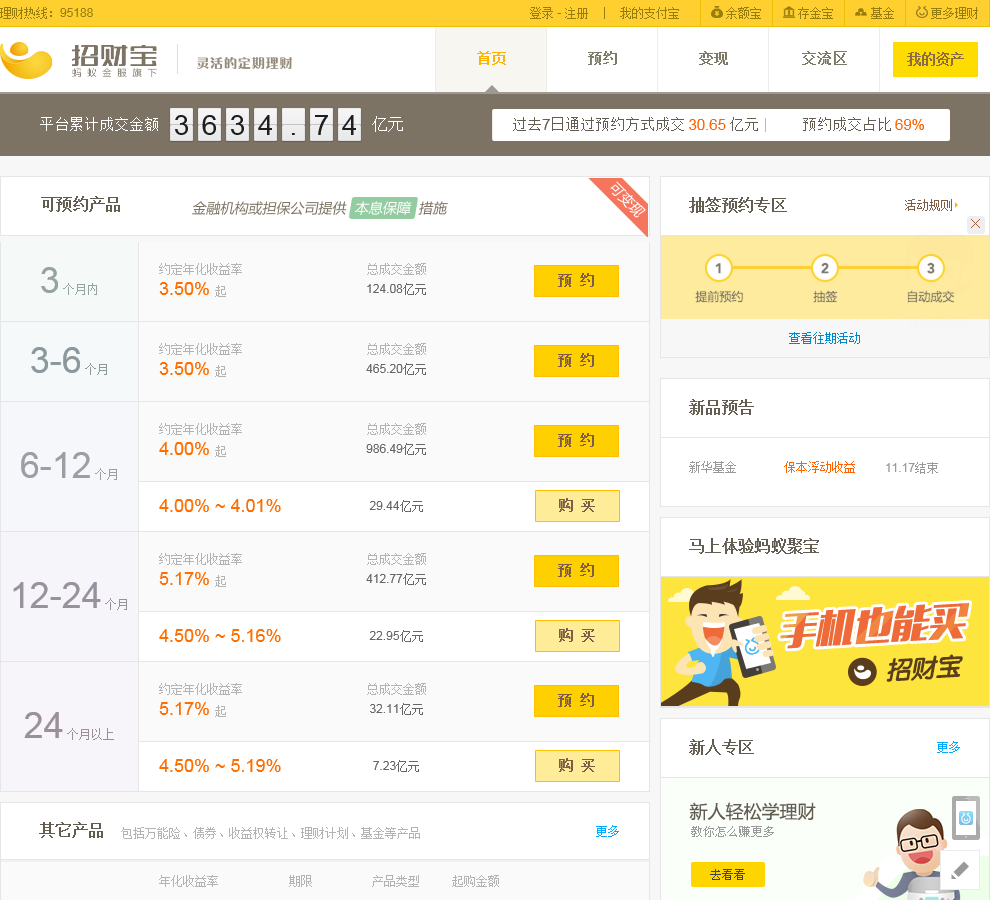Reserve the 3-6个月 product
Image resolution: width=990 pixels, height=900 pixels.
[576, 361]
